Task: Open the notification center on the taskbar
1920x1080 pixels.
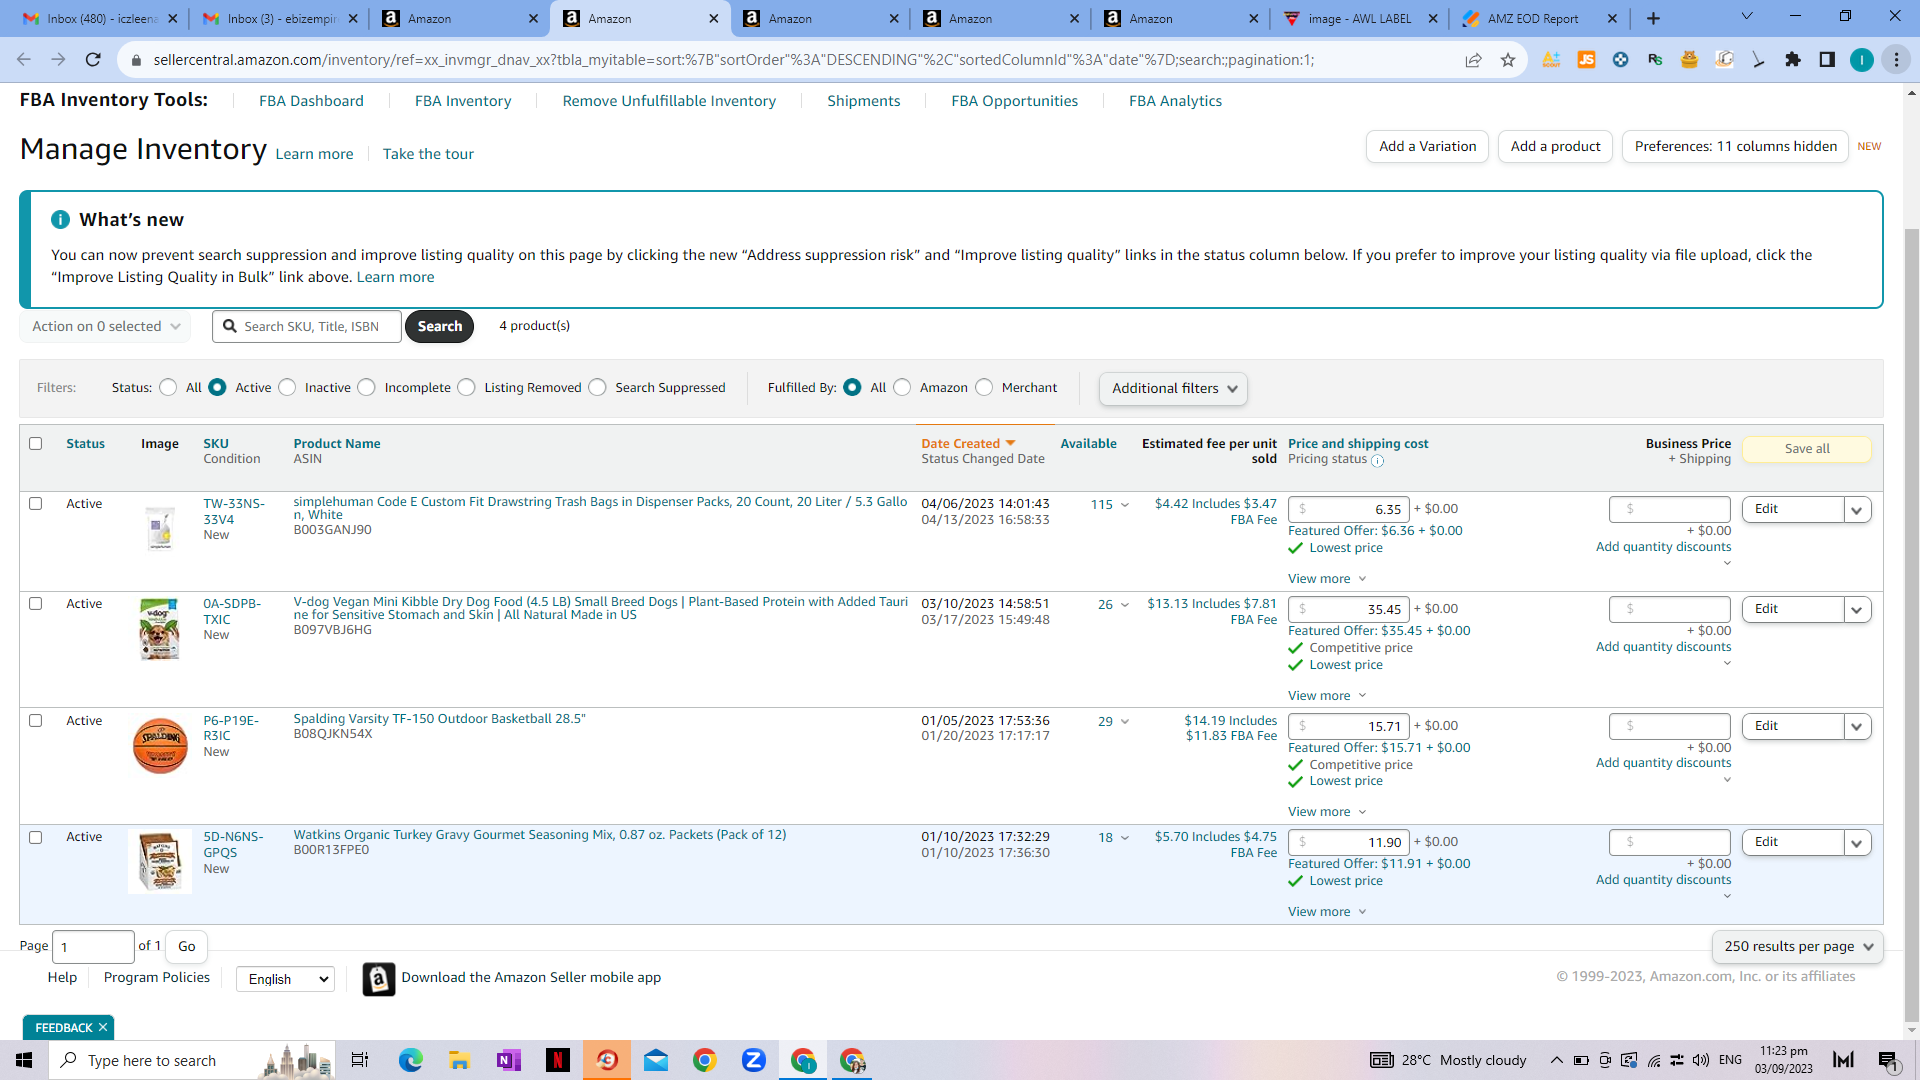Action: 1888,1060
